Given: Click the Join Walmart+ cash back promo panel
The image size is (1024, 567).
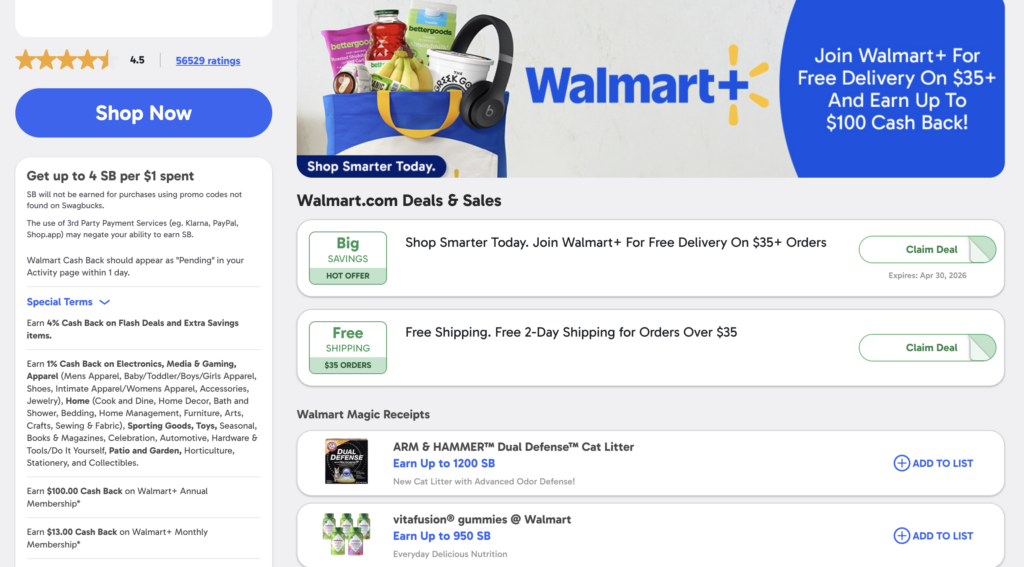Looking at the screenshot, I should coord(896,89).
